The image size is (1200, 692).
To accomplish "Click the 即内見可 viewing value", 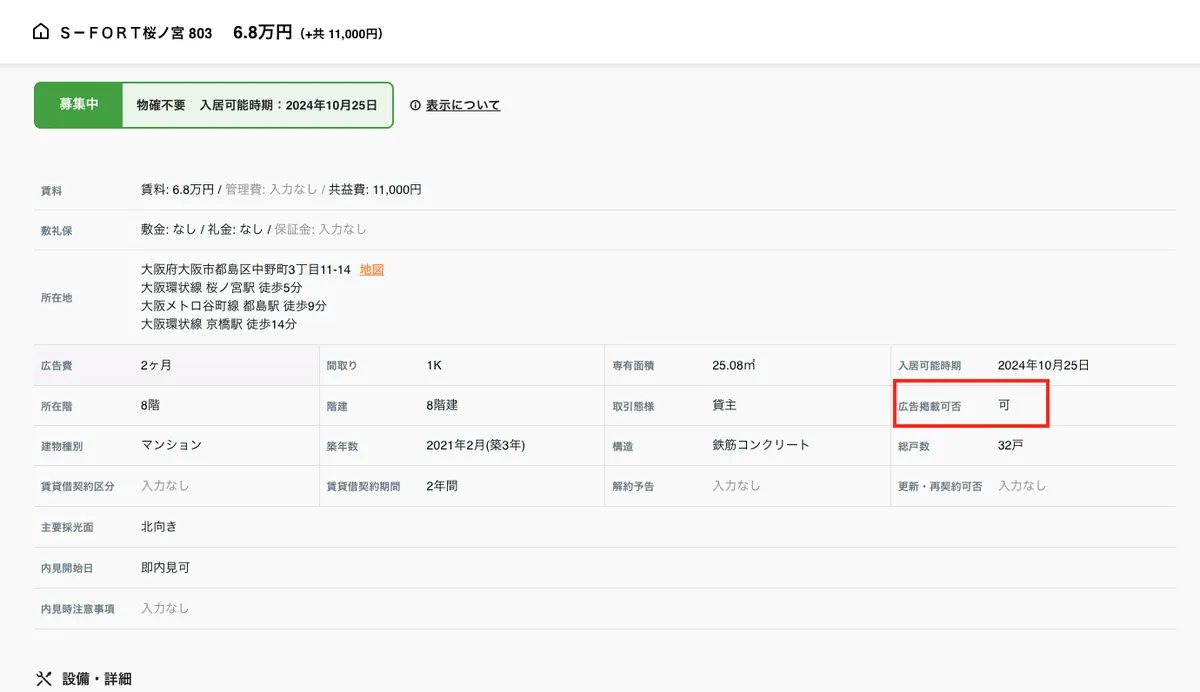I will [x=165, y=567].
